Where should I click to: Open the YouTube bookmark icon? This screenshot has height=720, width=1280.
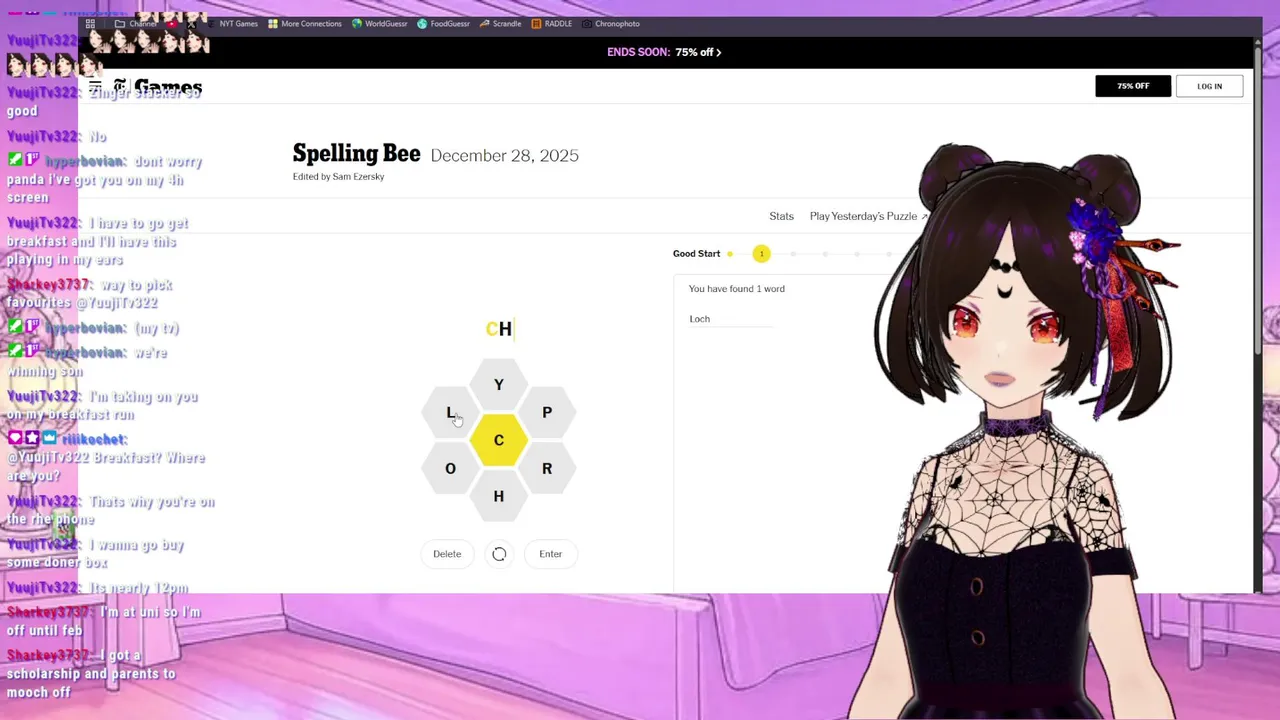[x=172, y=23]
